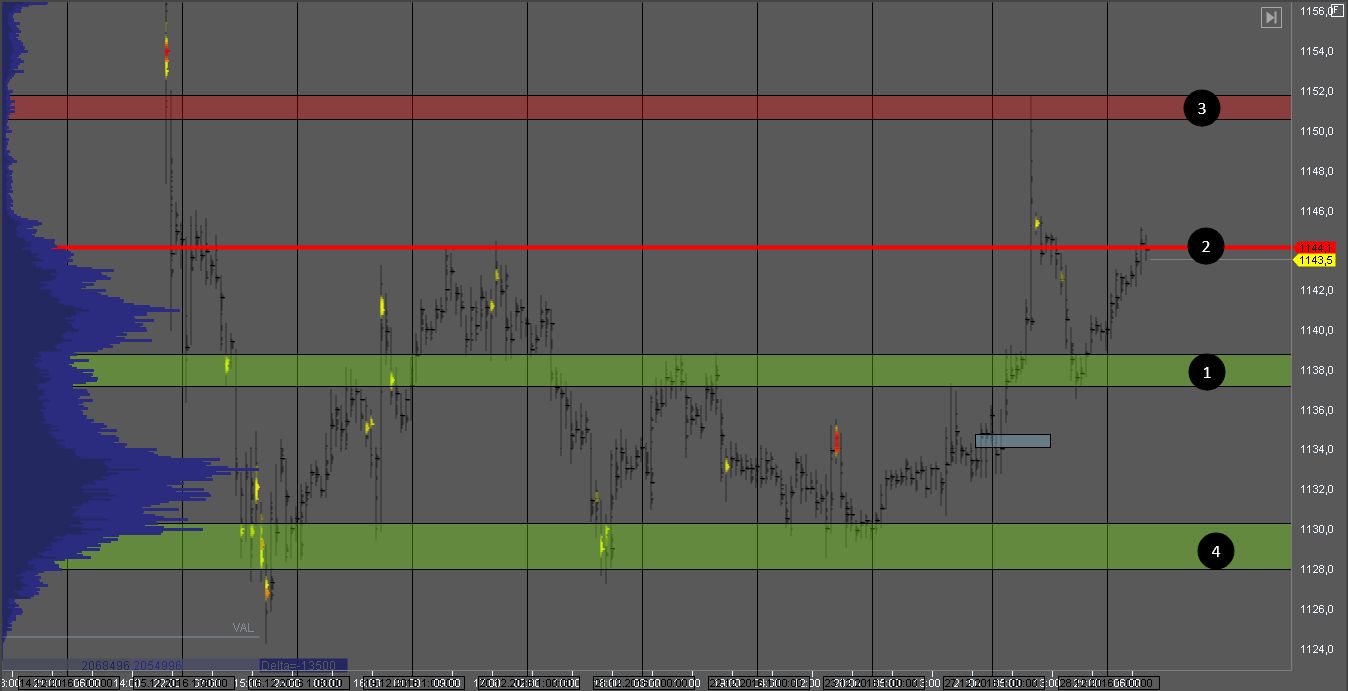Click the large red volume cluster near 1134

(836, 440)
